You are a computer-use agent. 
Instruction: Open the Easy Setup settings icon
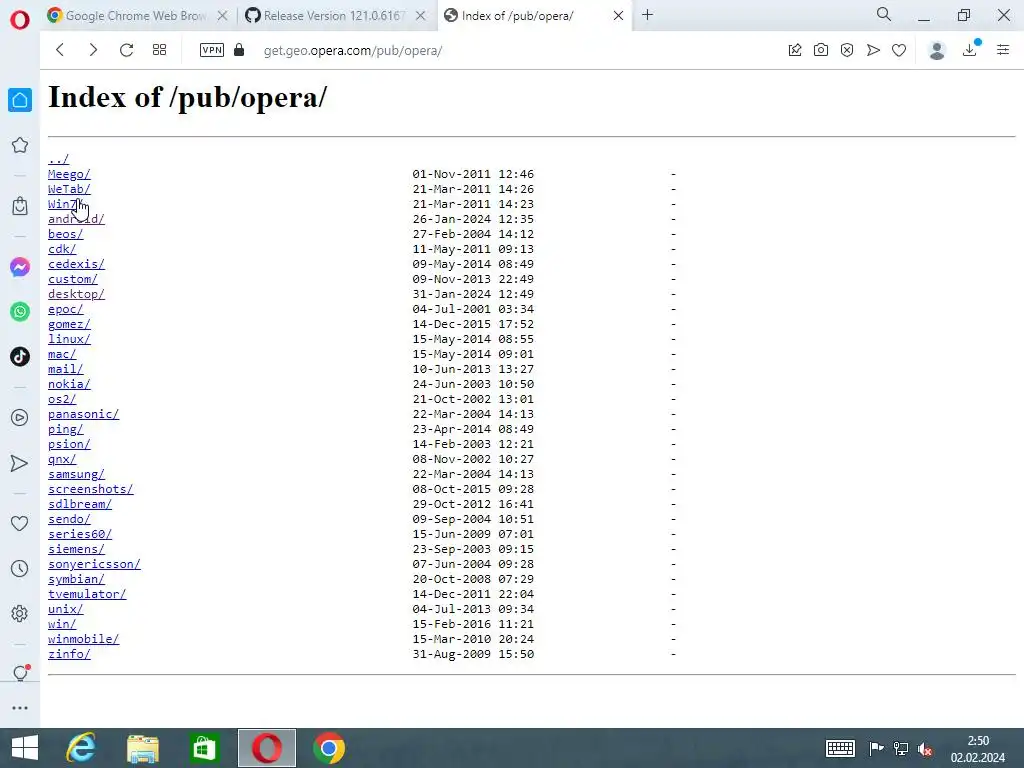pos(1003,50)
